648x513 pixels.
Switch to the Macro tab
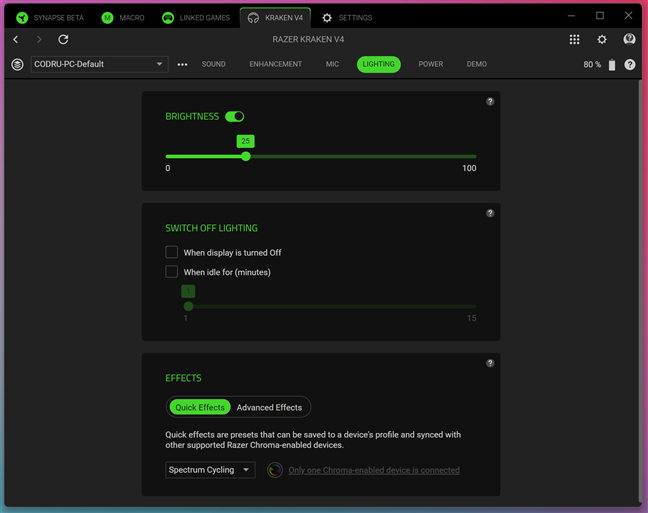pos(123,18)
